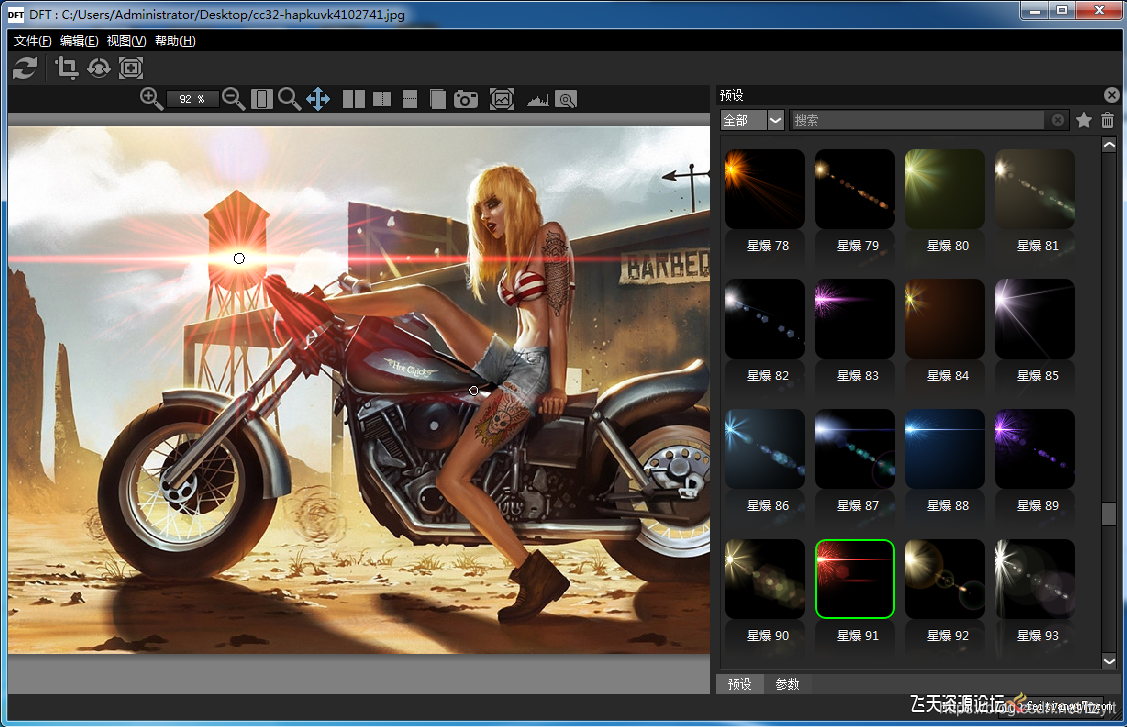Click the 搜索 search input field
The width and height of the screenshot is (1127, 727).
(918, 120)
